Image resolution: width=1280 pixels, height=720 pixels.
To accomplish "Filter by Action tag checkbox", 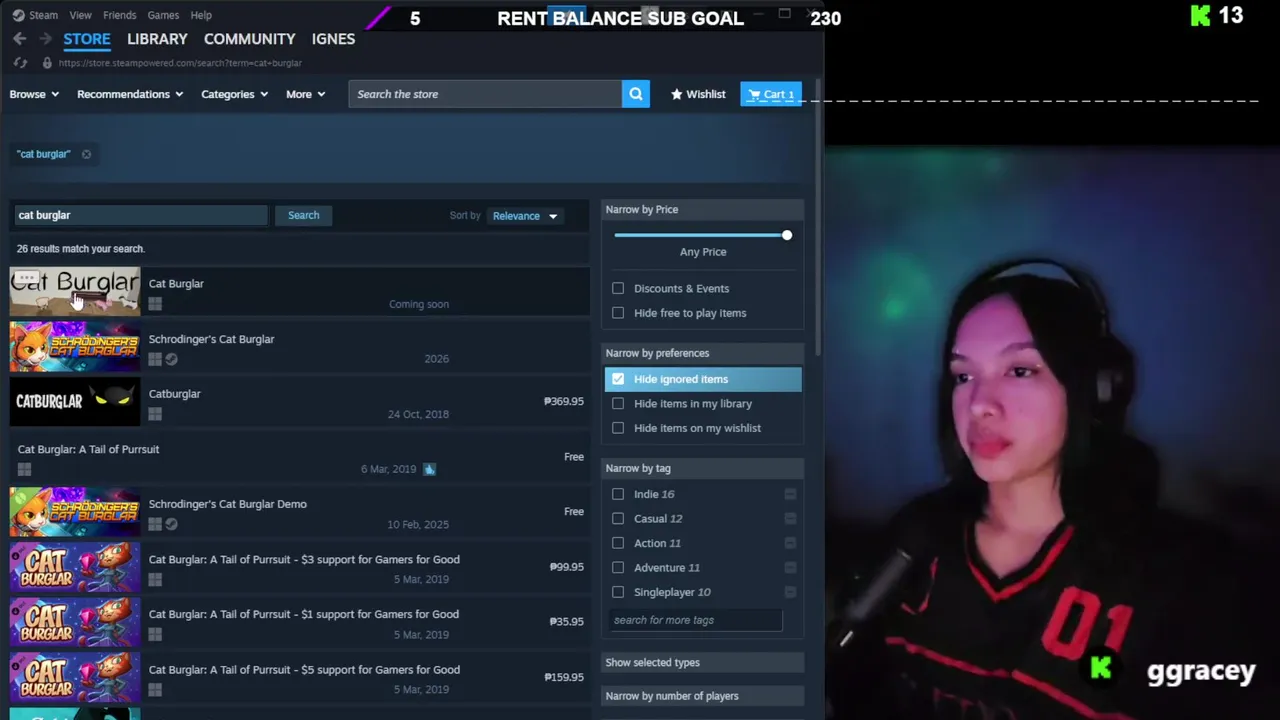I will click(x=618, y=543).
